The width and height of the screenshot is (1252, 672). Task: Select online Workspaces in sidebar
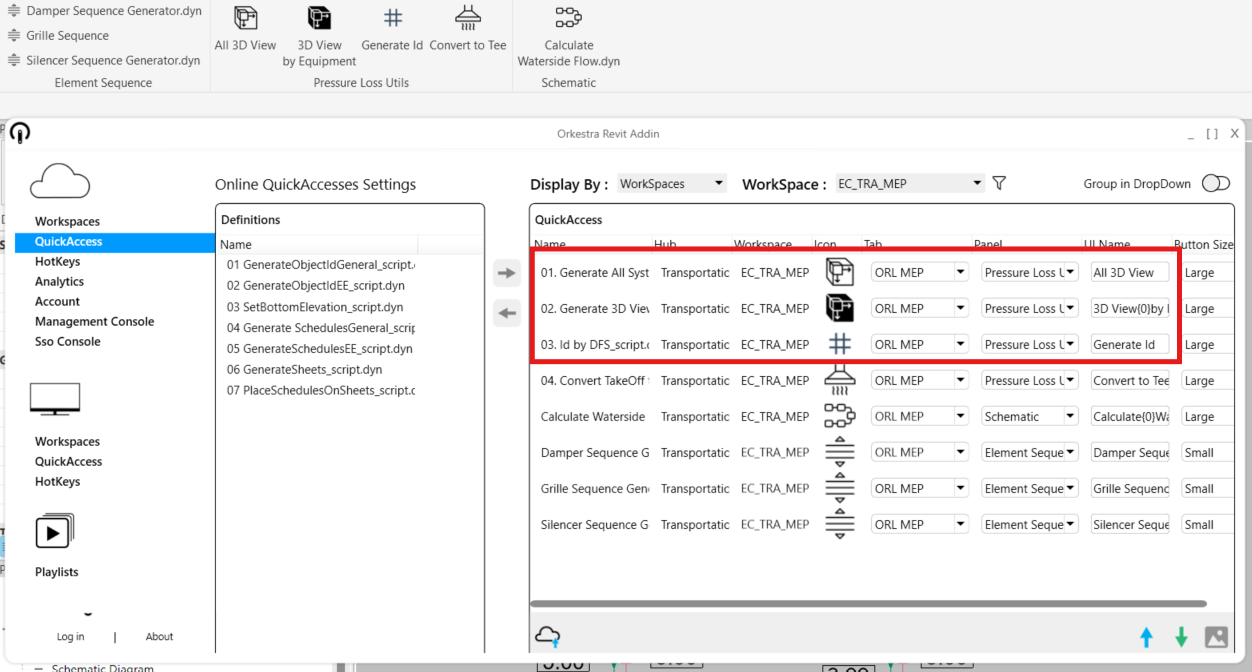pos(67,221)
